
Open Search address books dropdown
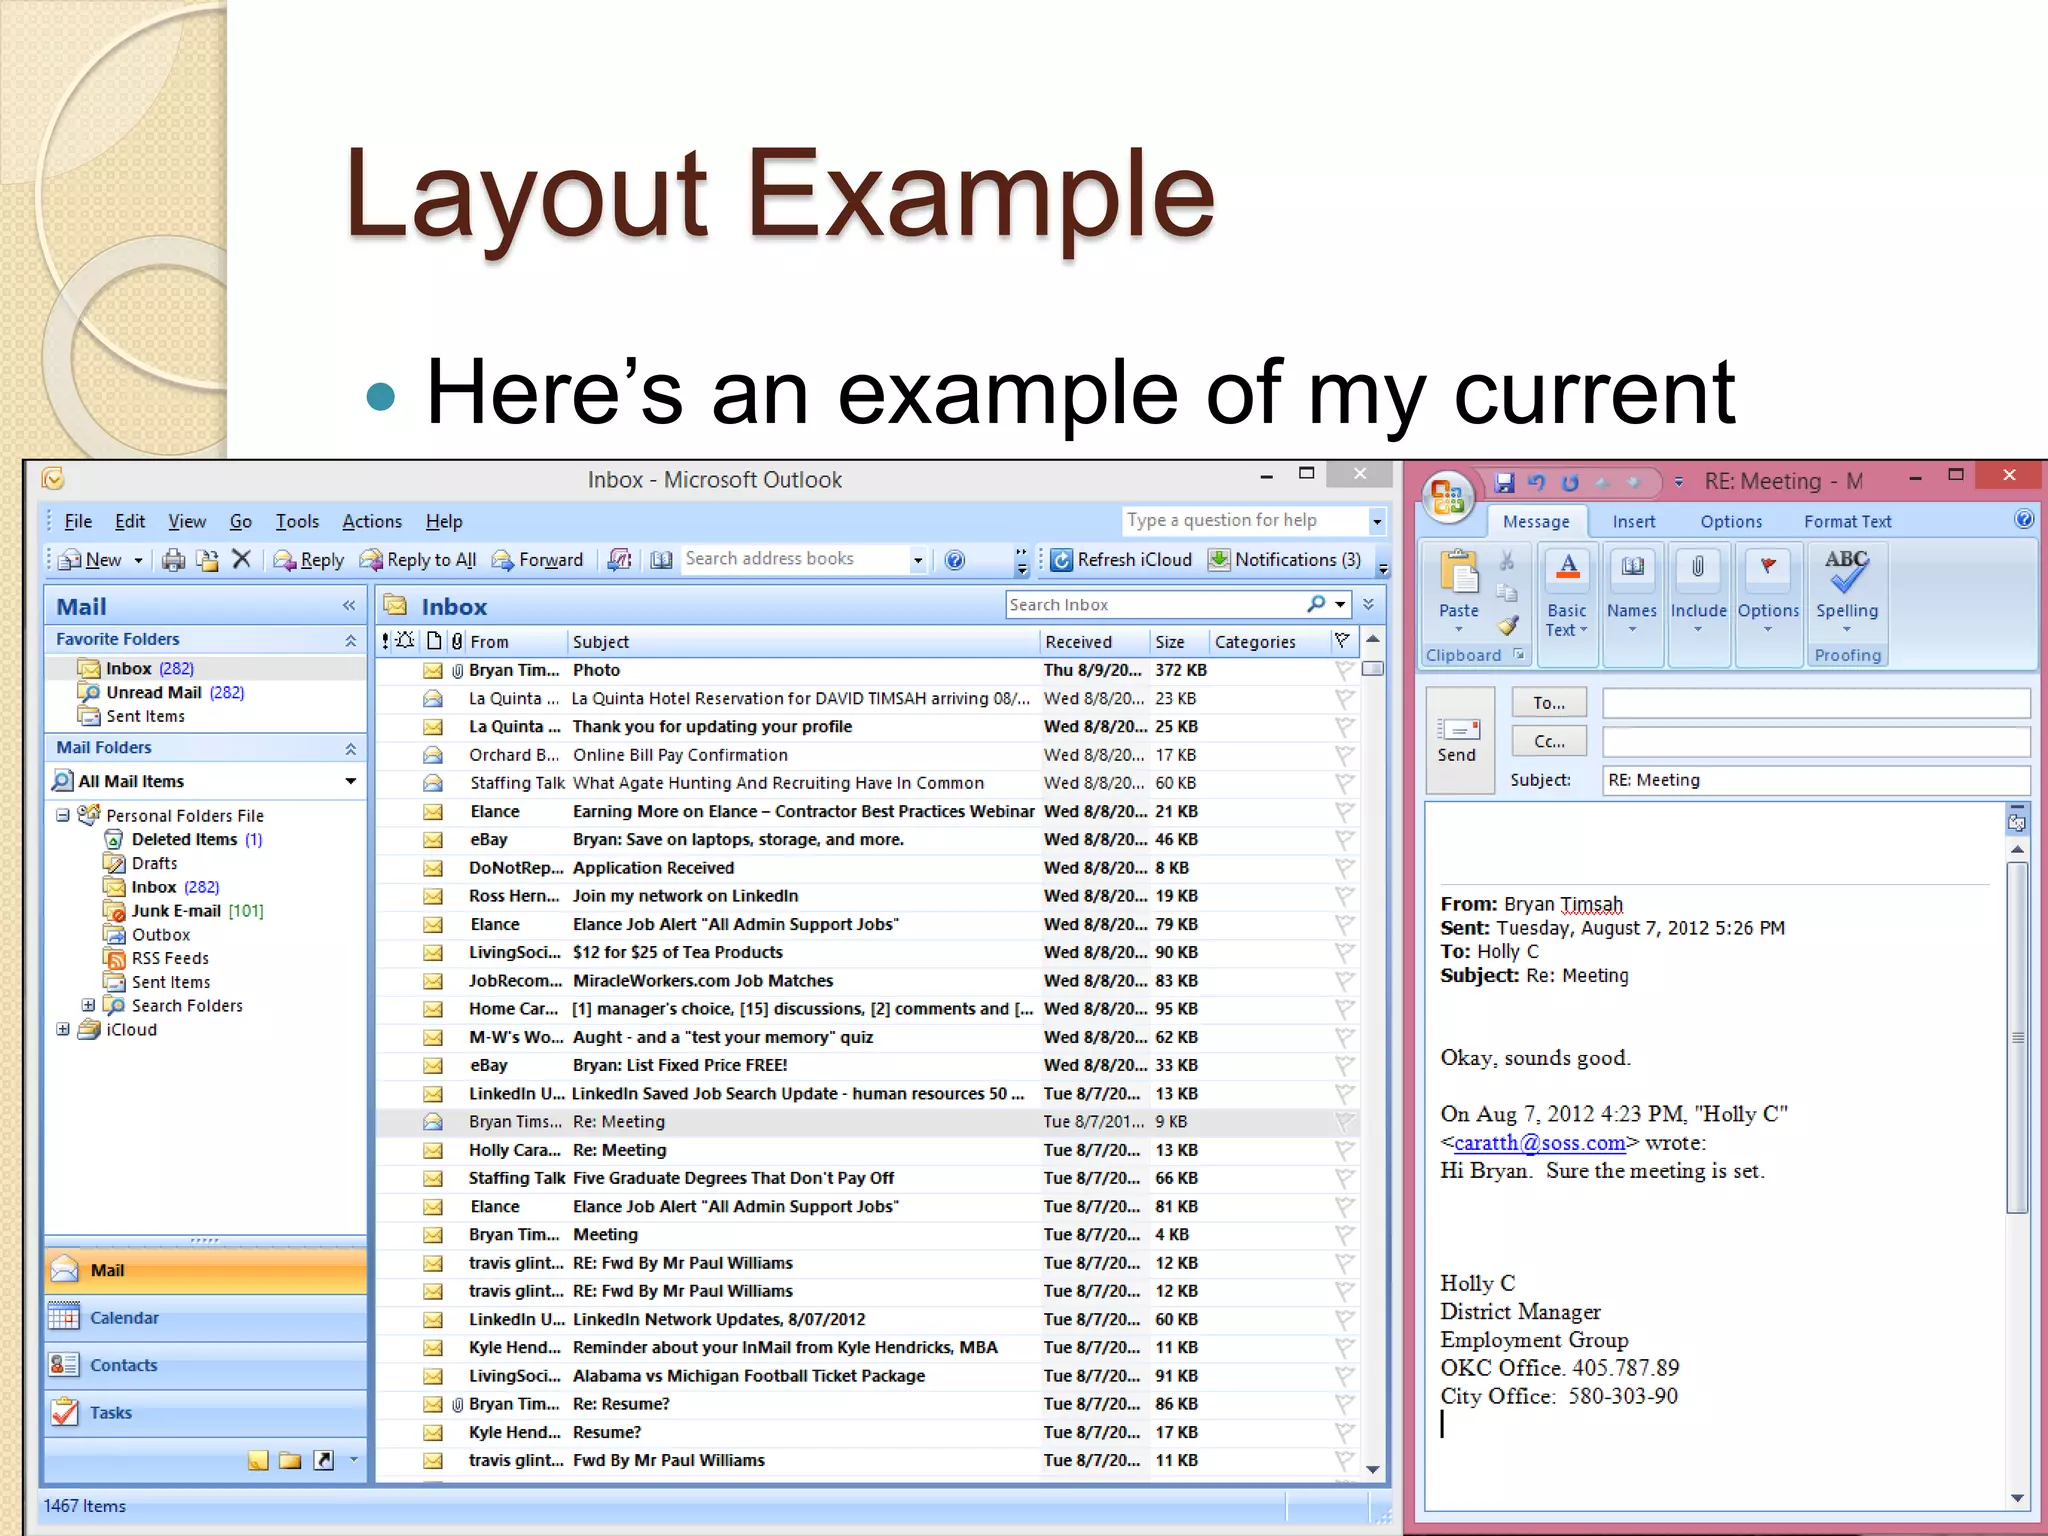pos(917,560)
